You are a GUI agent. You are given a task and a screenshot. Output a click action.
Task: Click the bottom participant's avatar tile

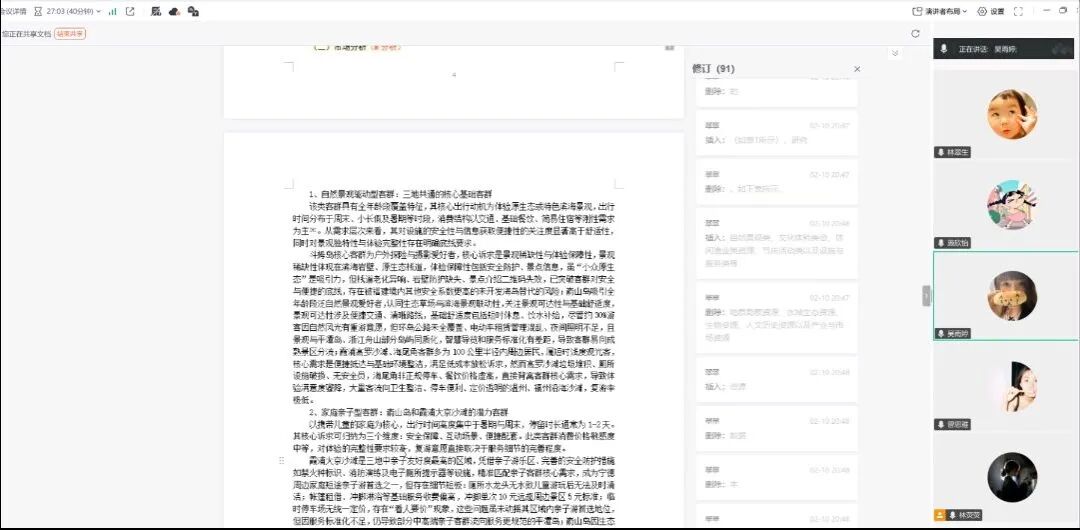tap(1005, 478)
